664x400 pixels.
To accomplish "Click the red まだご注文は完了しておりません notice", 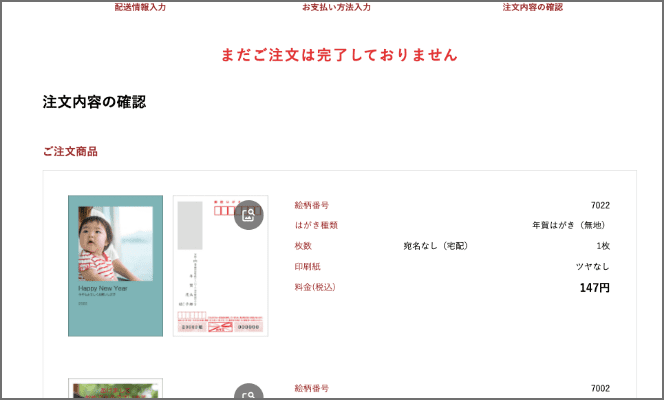I will [x=339, y=55].
